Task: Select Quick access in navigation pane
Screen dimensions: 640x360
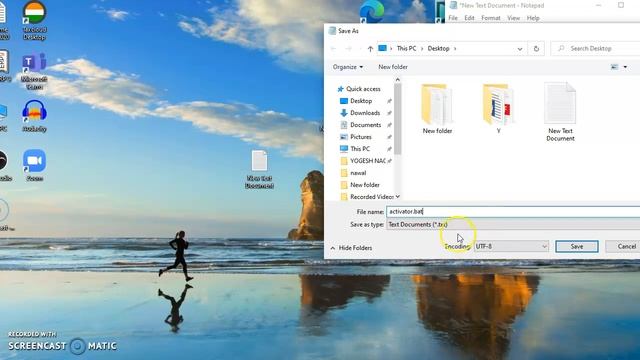Action: 359,89
